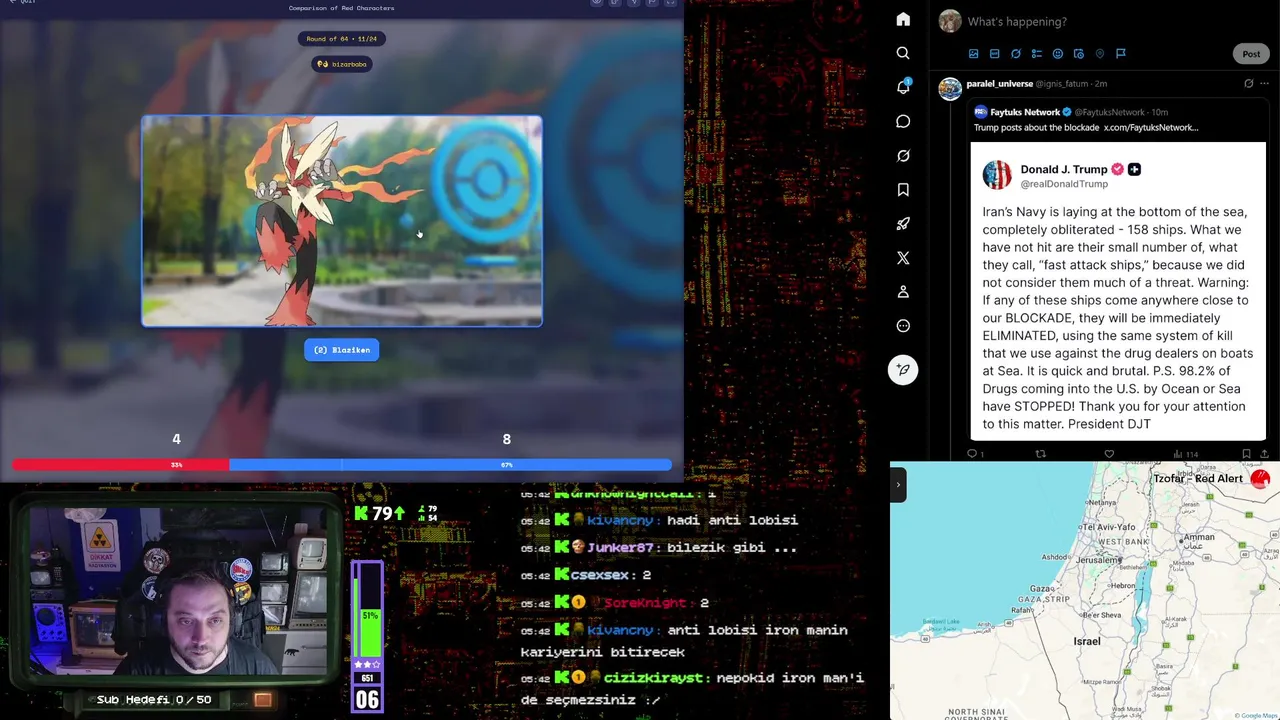Open paralel_universe's avatar
Viewport: 1280px width, 720px height.
pyautogui.click(x=950, y=89)
